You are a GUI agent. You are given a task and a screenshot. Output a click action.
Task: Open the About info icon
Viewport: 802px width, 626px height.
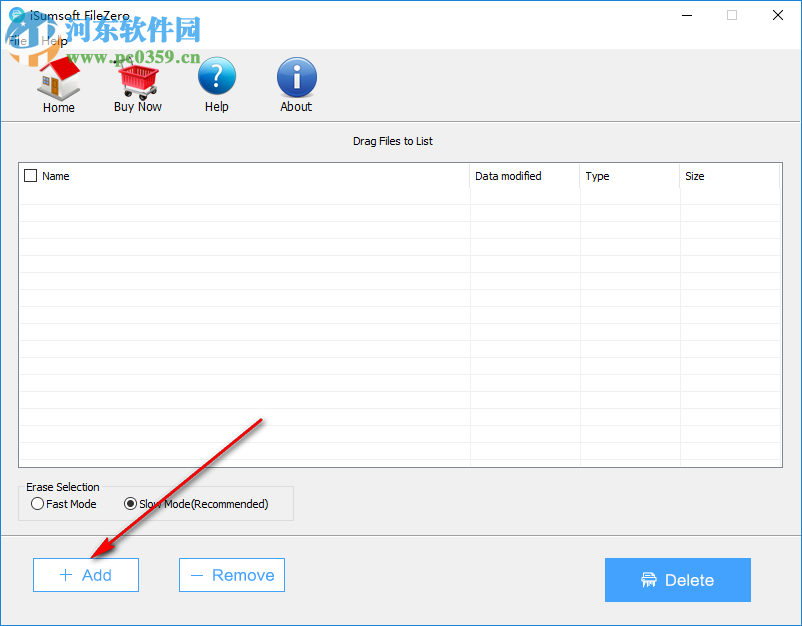coord(296,78)
